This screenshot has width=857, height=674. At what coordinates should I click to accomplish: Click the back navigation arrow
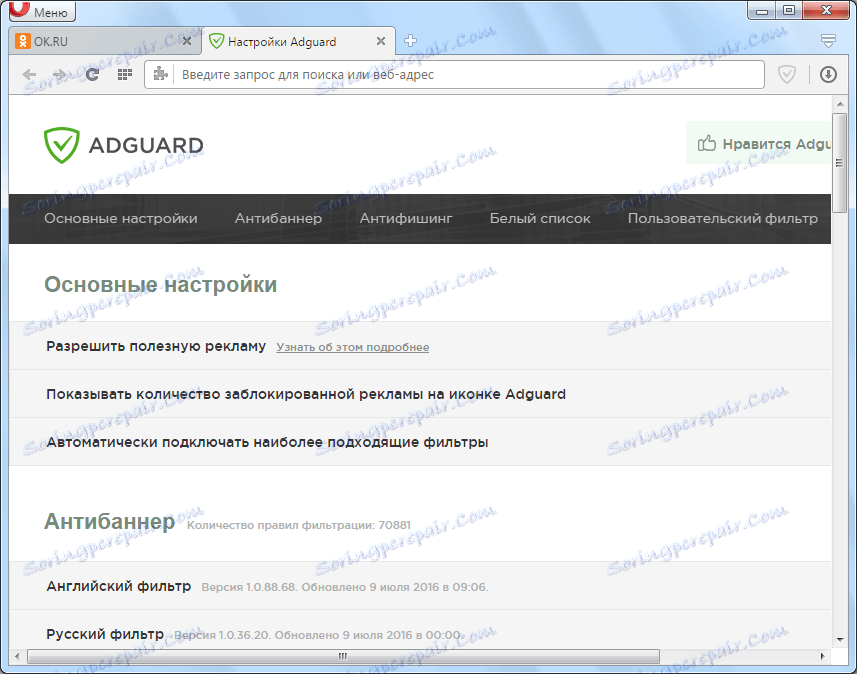point(29,74)
